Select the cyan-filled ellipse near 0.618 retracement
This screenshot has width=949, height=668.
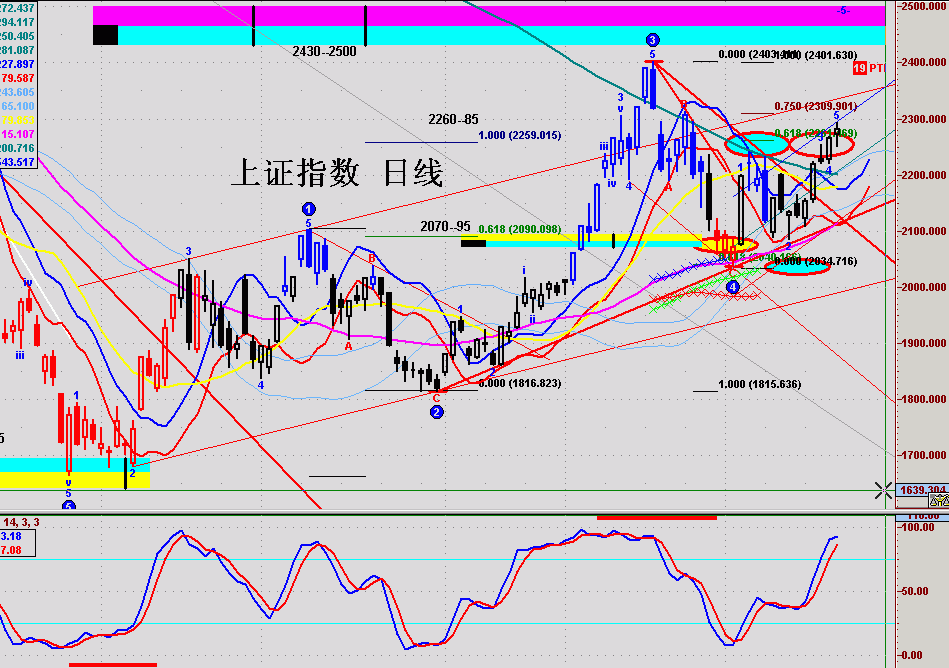pyautogui.click(x=757, y=145)
